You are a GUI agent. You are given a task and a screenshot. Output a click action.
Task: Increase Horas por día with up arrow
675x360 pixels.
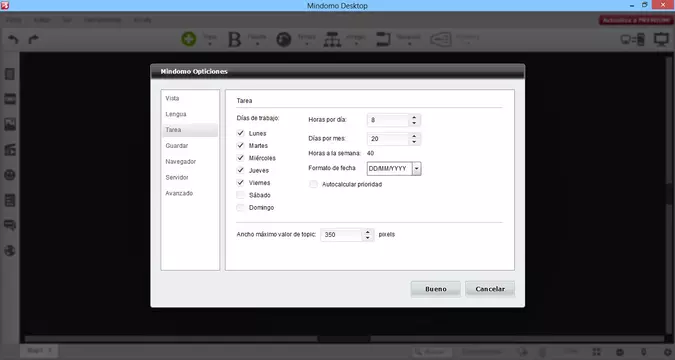click(x=414, y=117)
